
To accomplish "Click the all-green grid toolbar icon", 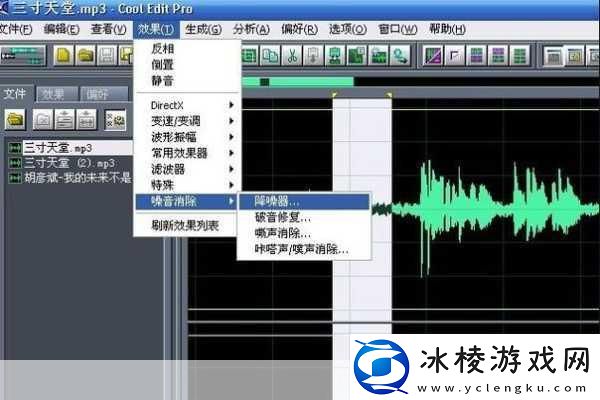I will [519, 56].
